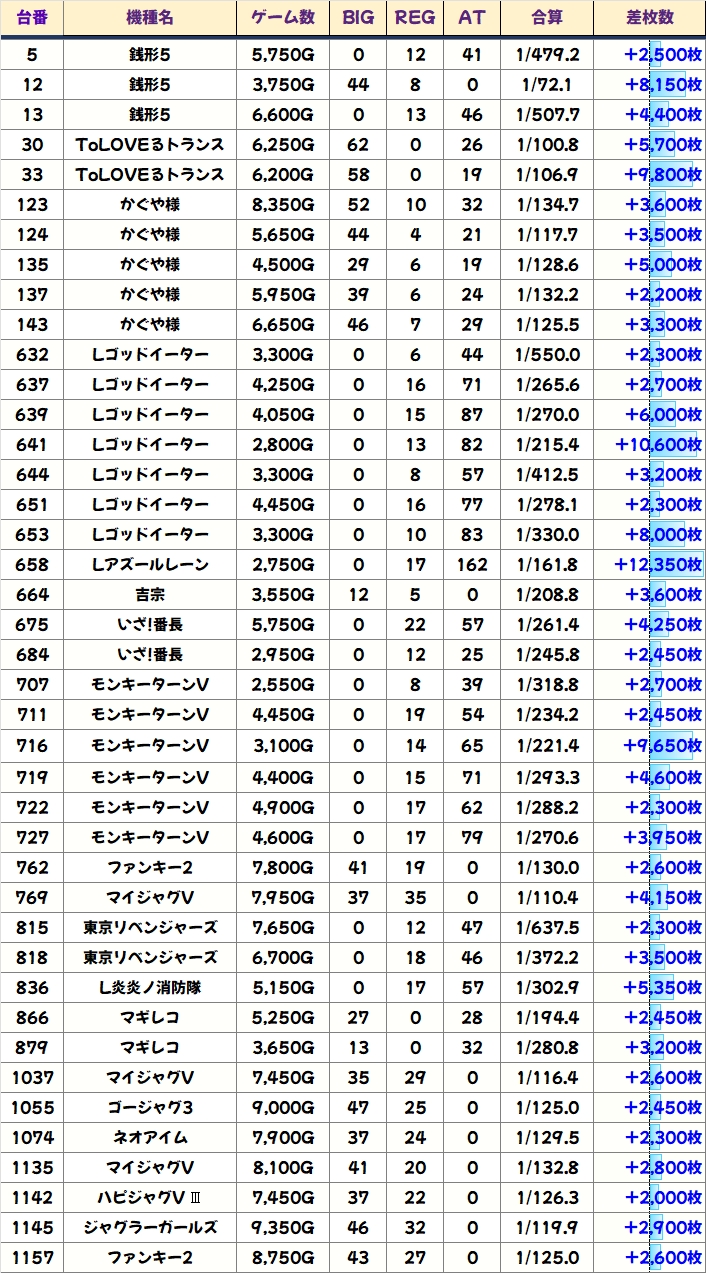Click the 台番 column header
The image size is (706, 1273).
[32, 18]
